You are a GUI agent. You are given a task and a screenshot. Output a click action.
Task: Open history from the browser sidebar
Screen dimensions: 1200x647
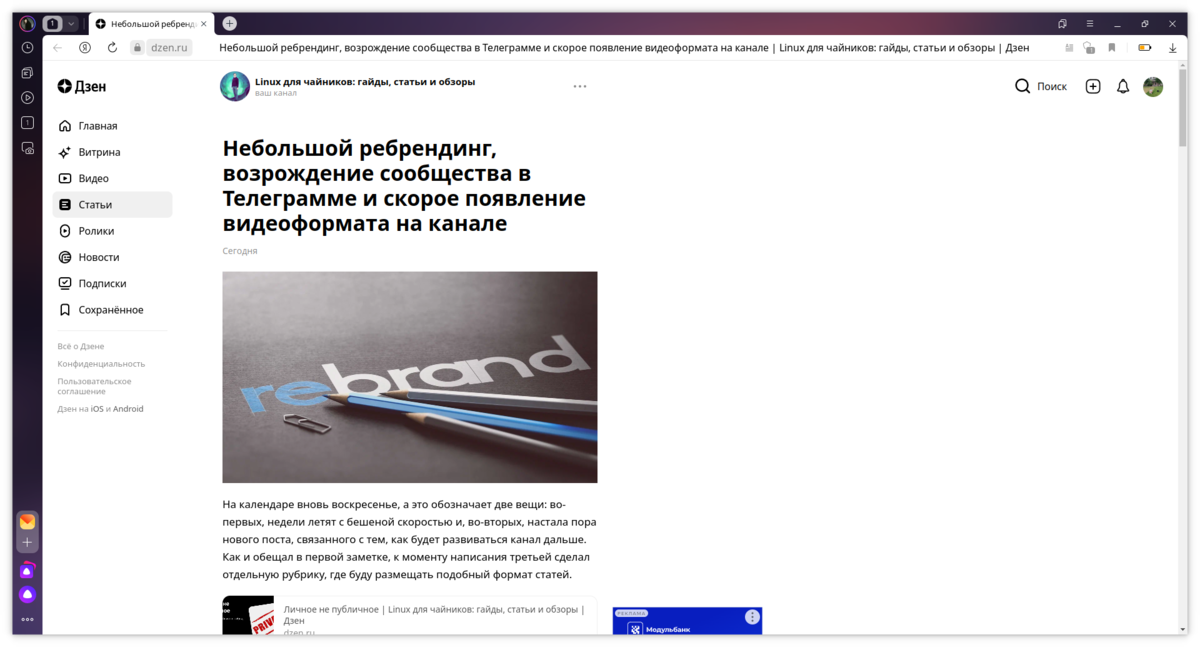(x=27, y=46)
